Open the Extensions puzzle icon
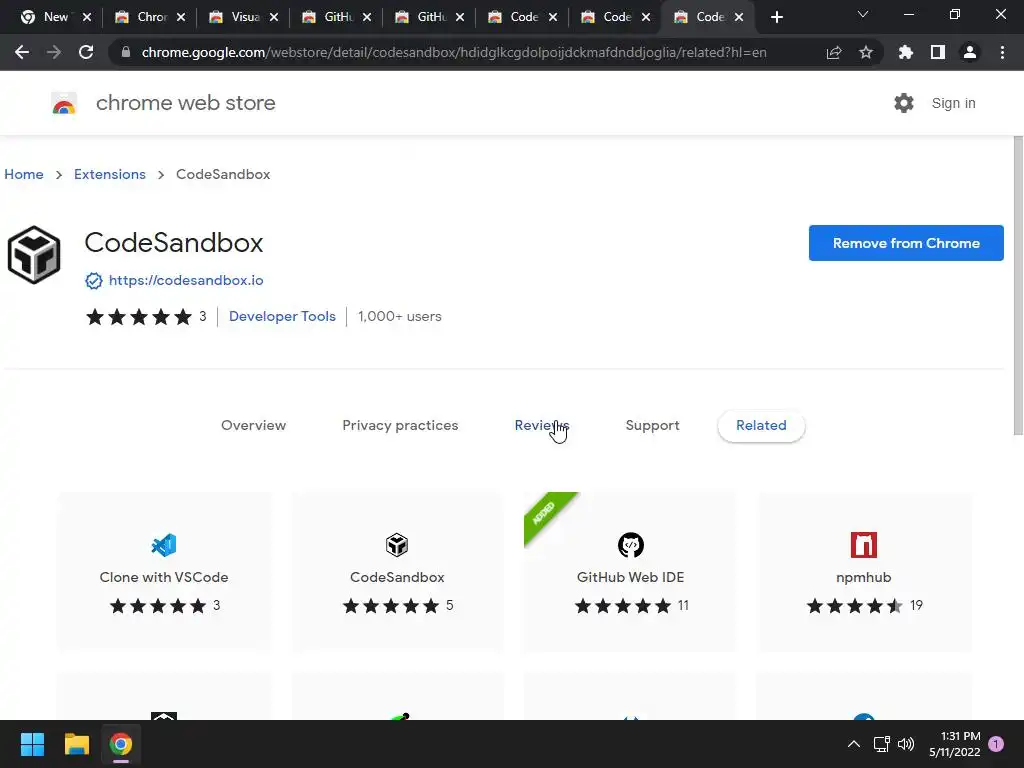Screen dimensions: 1024x768 click(x=906, y=52)
